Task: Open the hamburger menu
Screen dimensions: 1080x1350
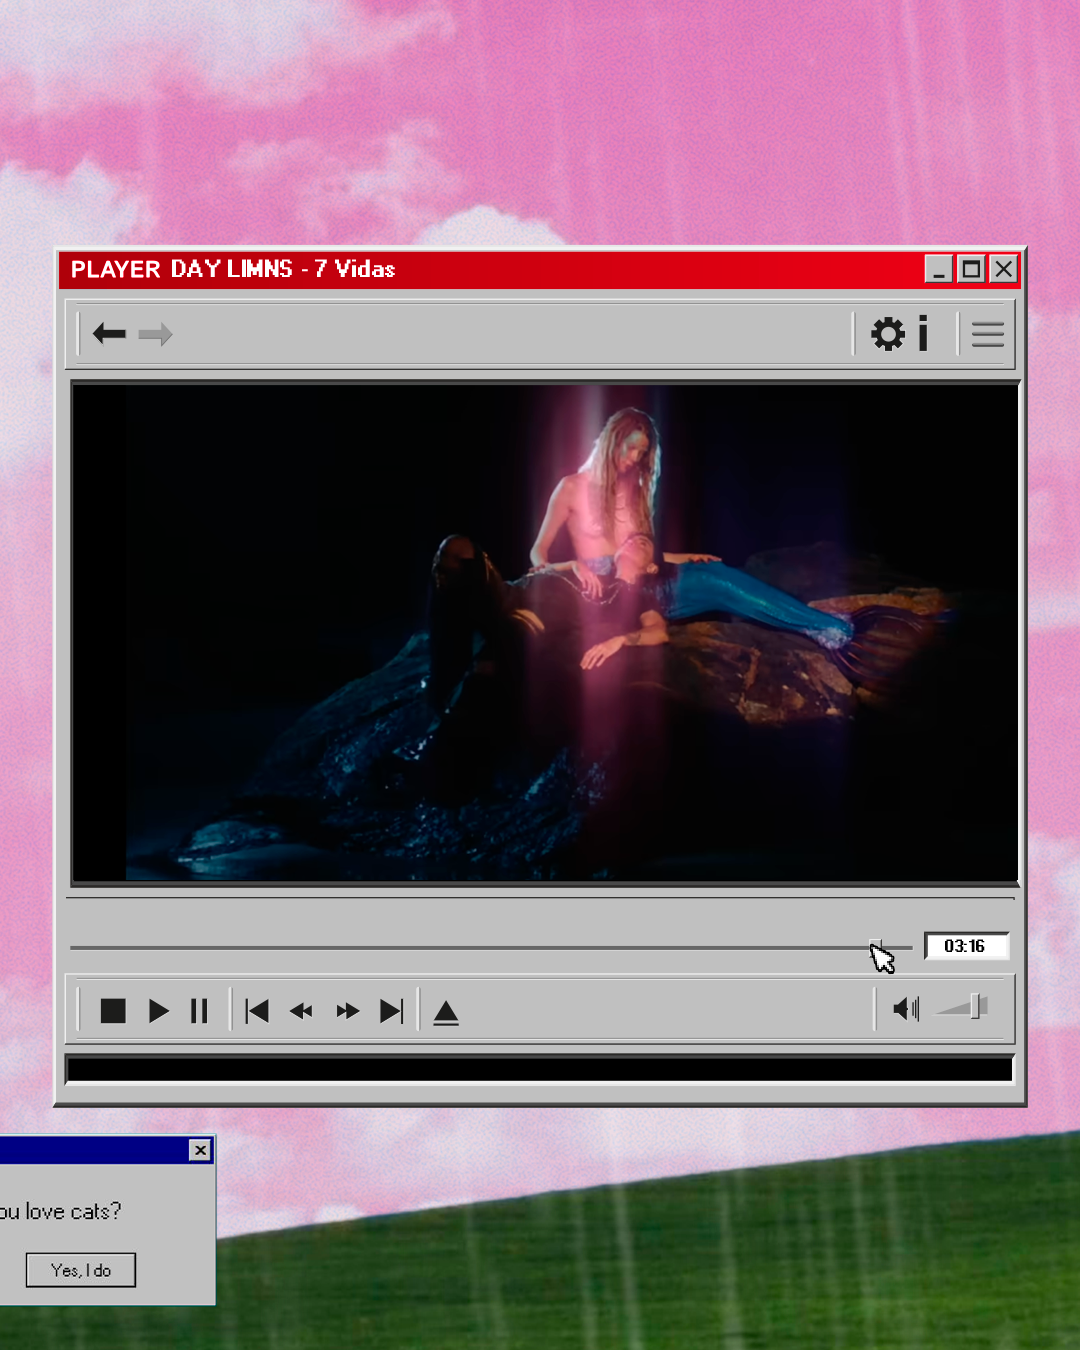Action: (x=988, y=335)
